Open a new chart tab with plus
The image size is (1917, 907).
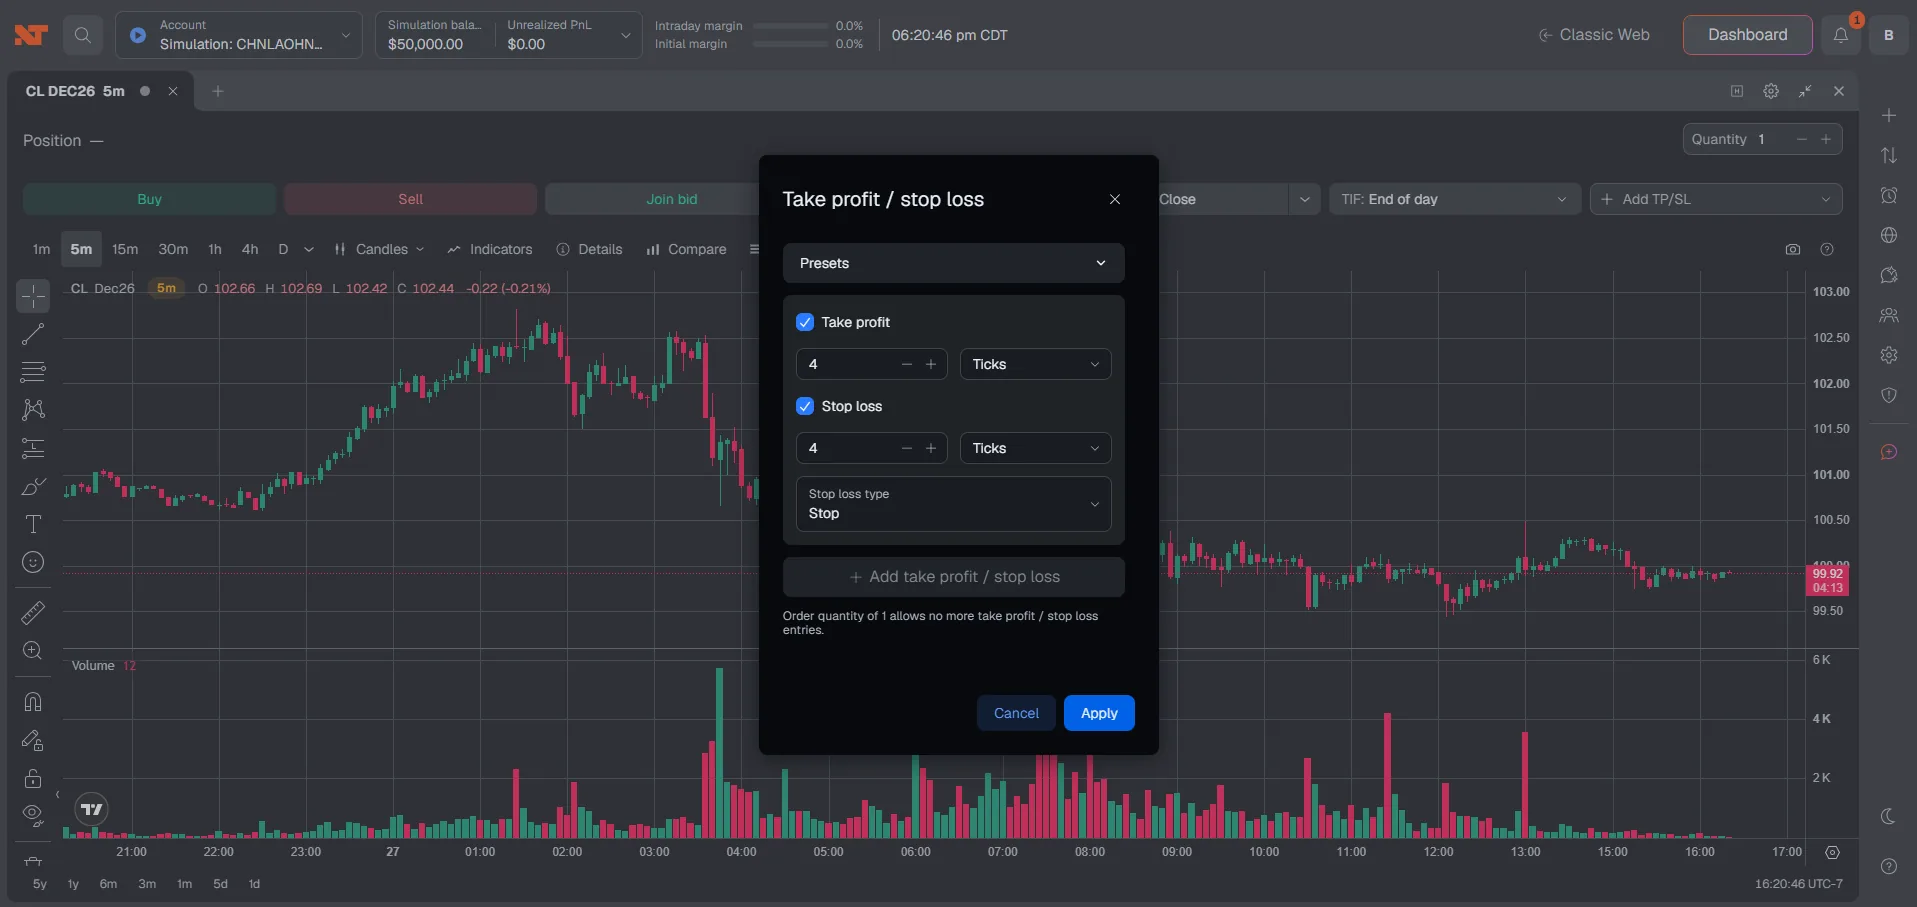218,91
